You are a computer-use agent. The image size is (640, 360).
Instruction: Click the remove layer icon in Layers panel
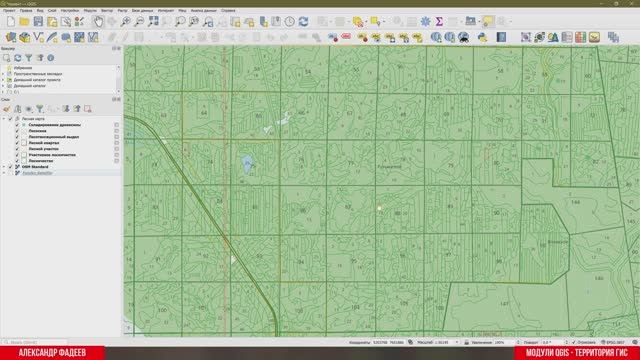point(88,109)
